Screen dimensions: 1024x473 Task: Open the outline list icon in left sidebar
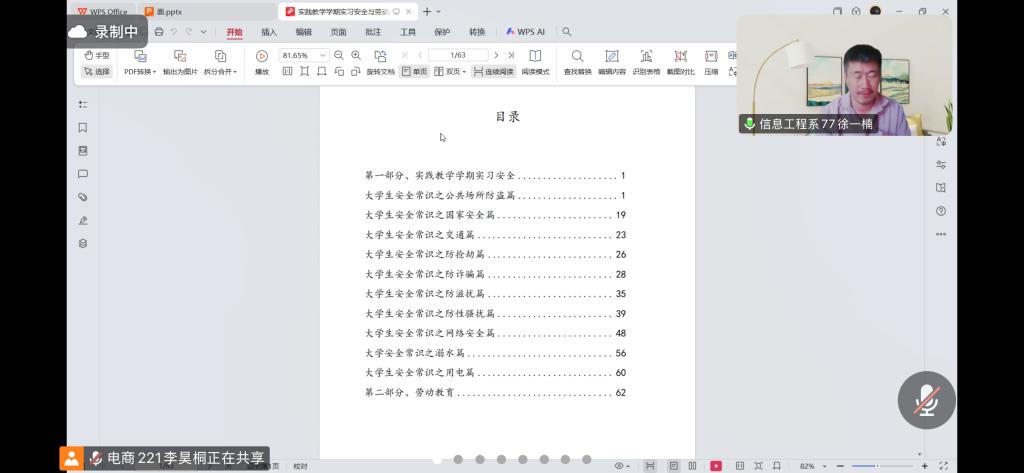tap(83, 104)
